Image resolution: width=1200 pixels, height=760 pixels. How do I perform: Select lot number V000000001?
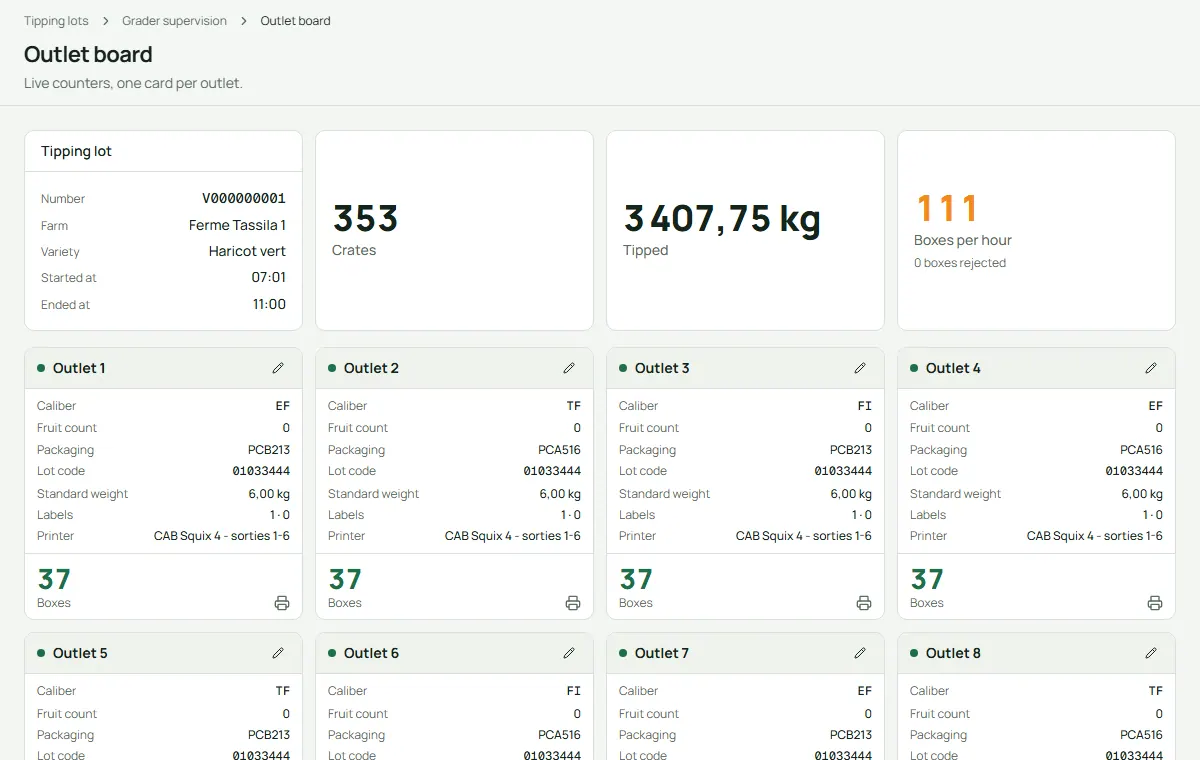(244, 198)
